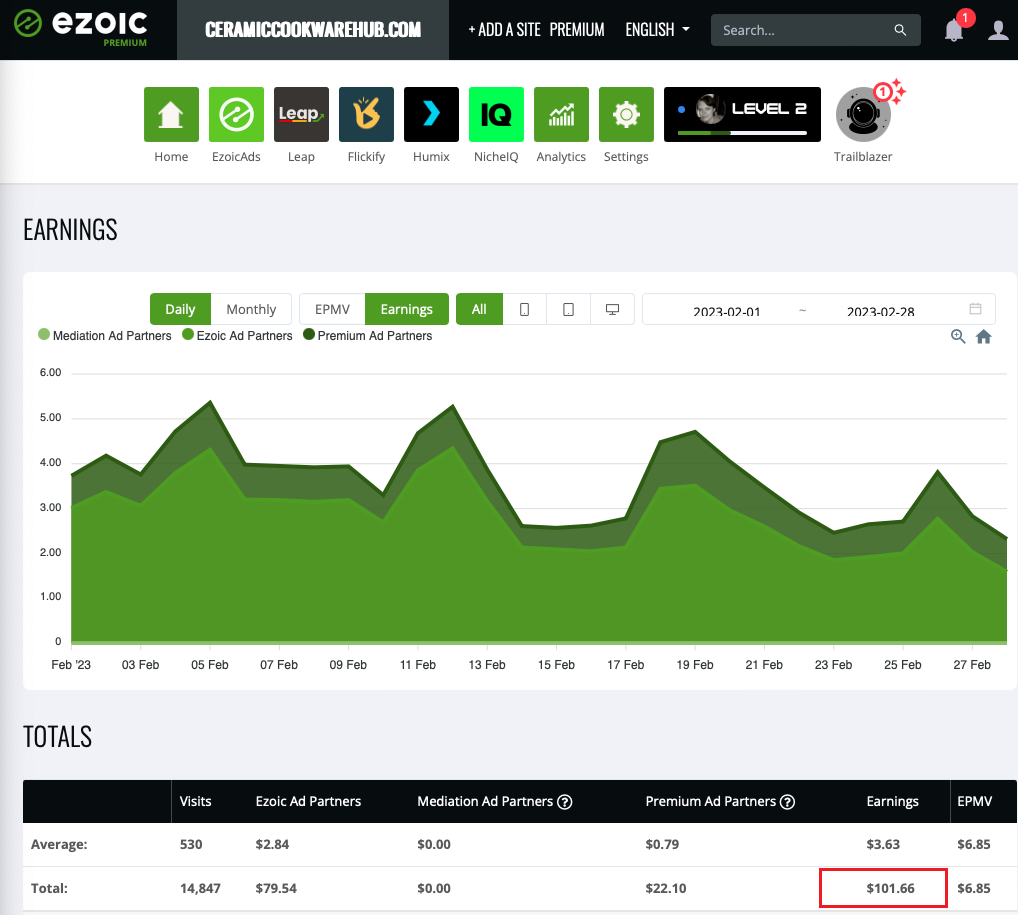Viewport: 1018px width, 915px height.
Task: Select average visits value 530
Action: [x=191, y=844]
